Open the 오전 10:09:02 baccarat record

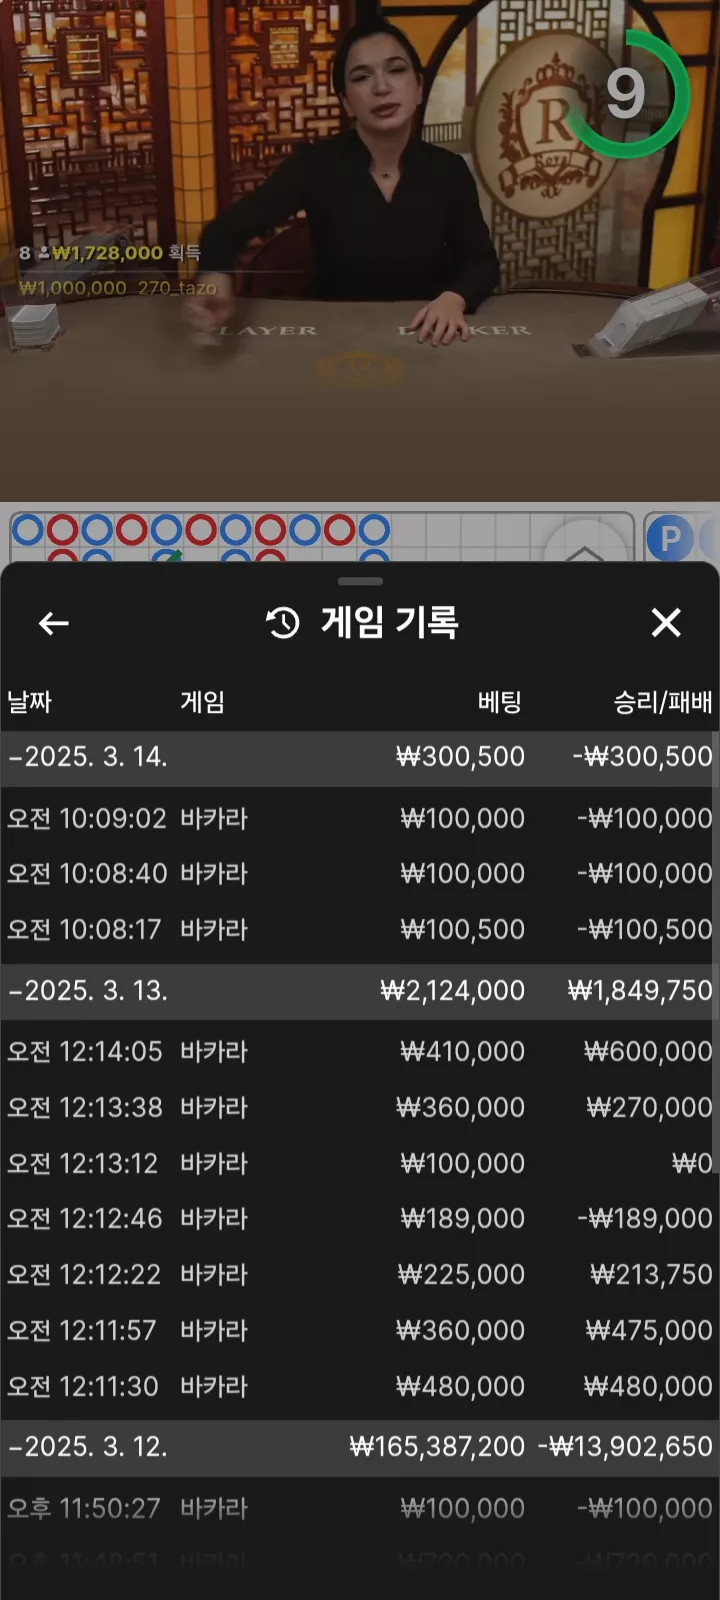(360, 819)
